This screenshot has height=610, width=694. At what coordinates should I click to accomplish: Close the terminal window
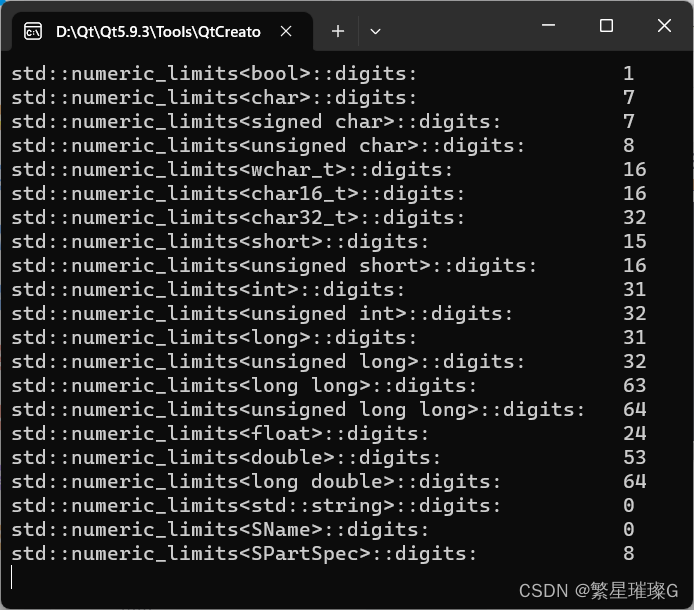[x=664, y=25]
